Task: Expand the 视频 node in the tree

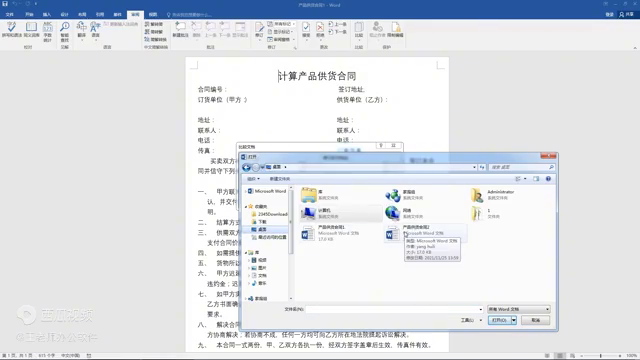Action: 249,260
